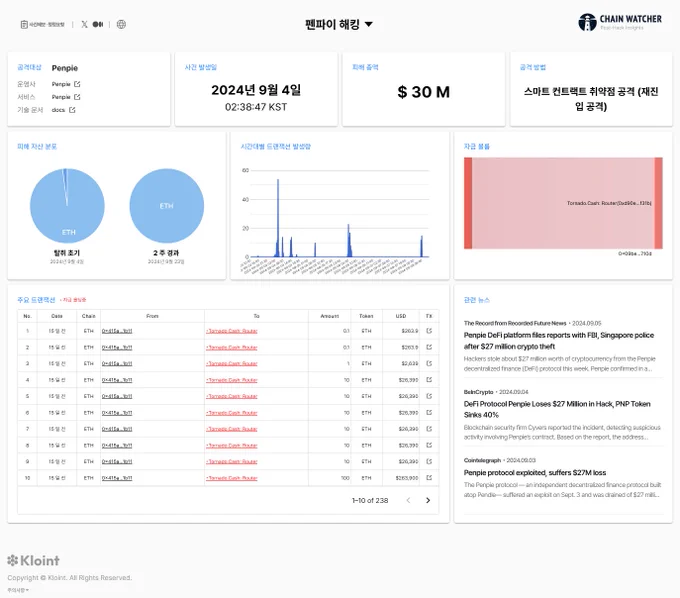
Task: Open the X (Twitter) social icon
Action: (x=84, y=24)
